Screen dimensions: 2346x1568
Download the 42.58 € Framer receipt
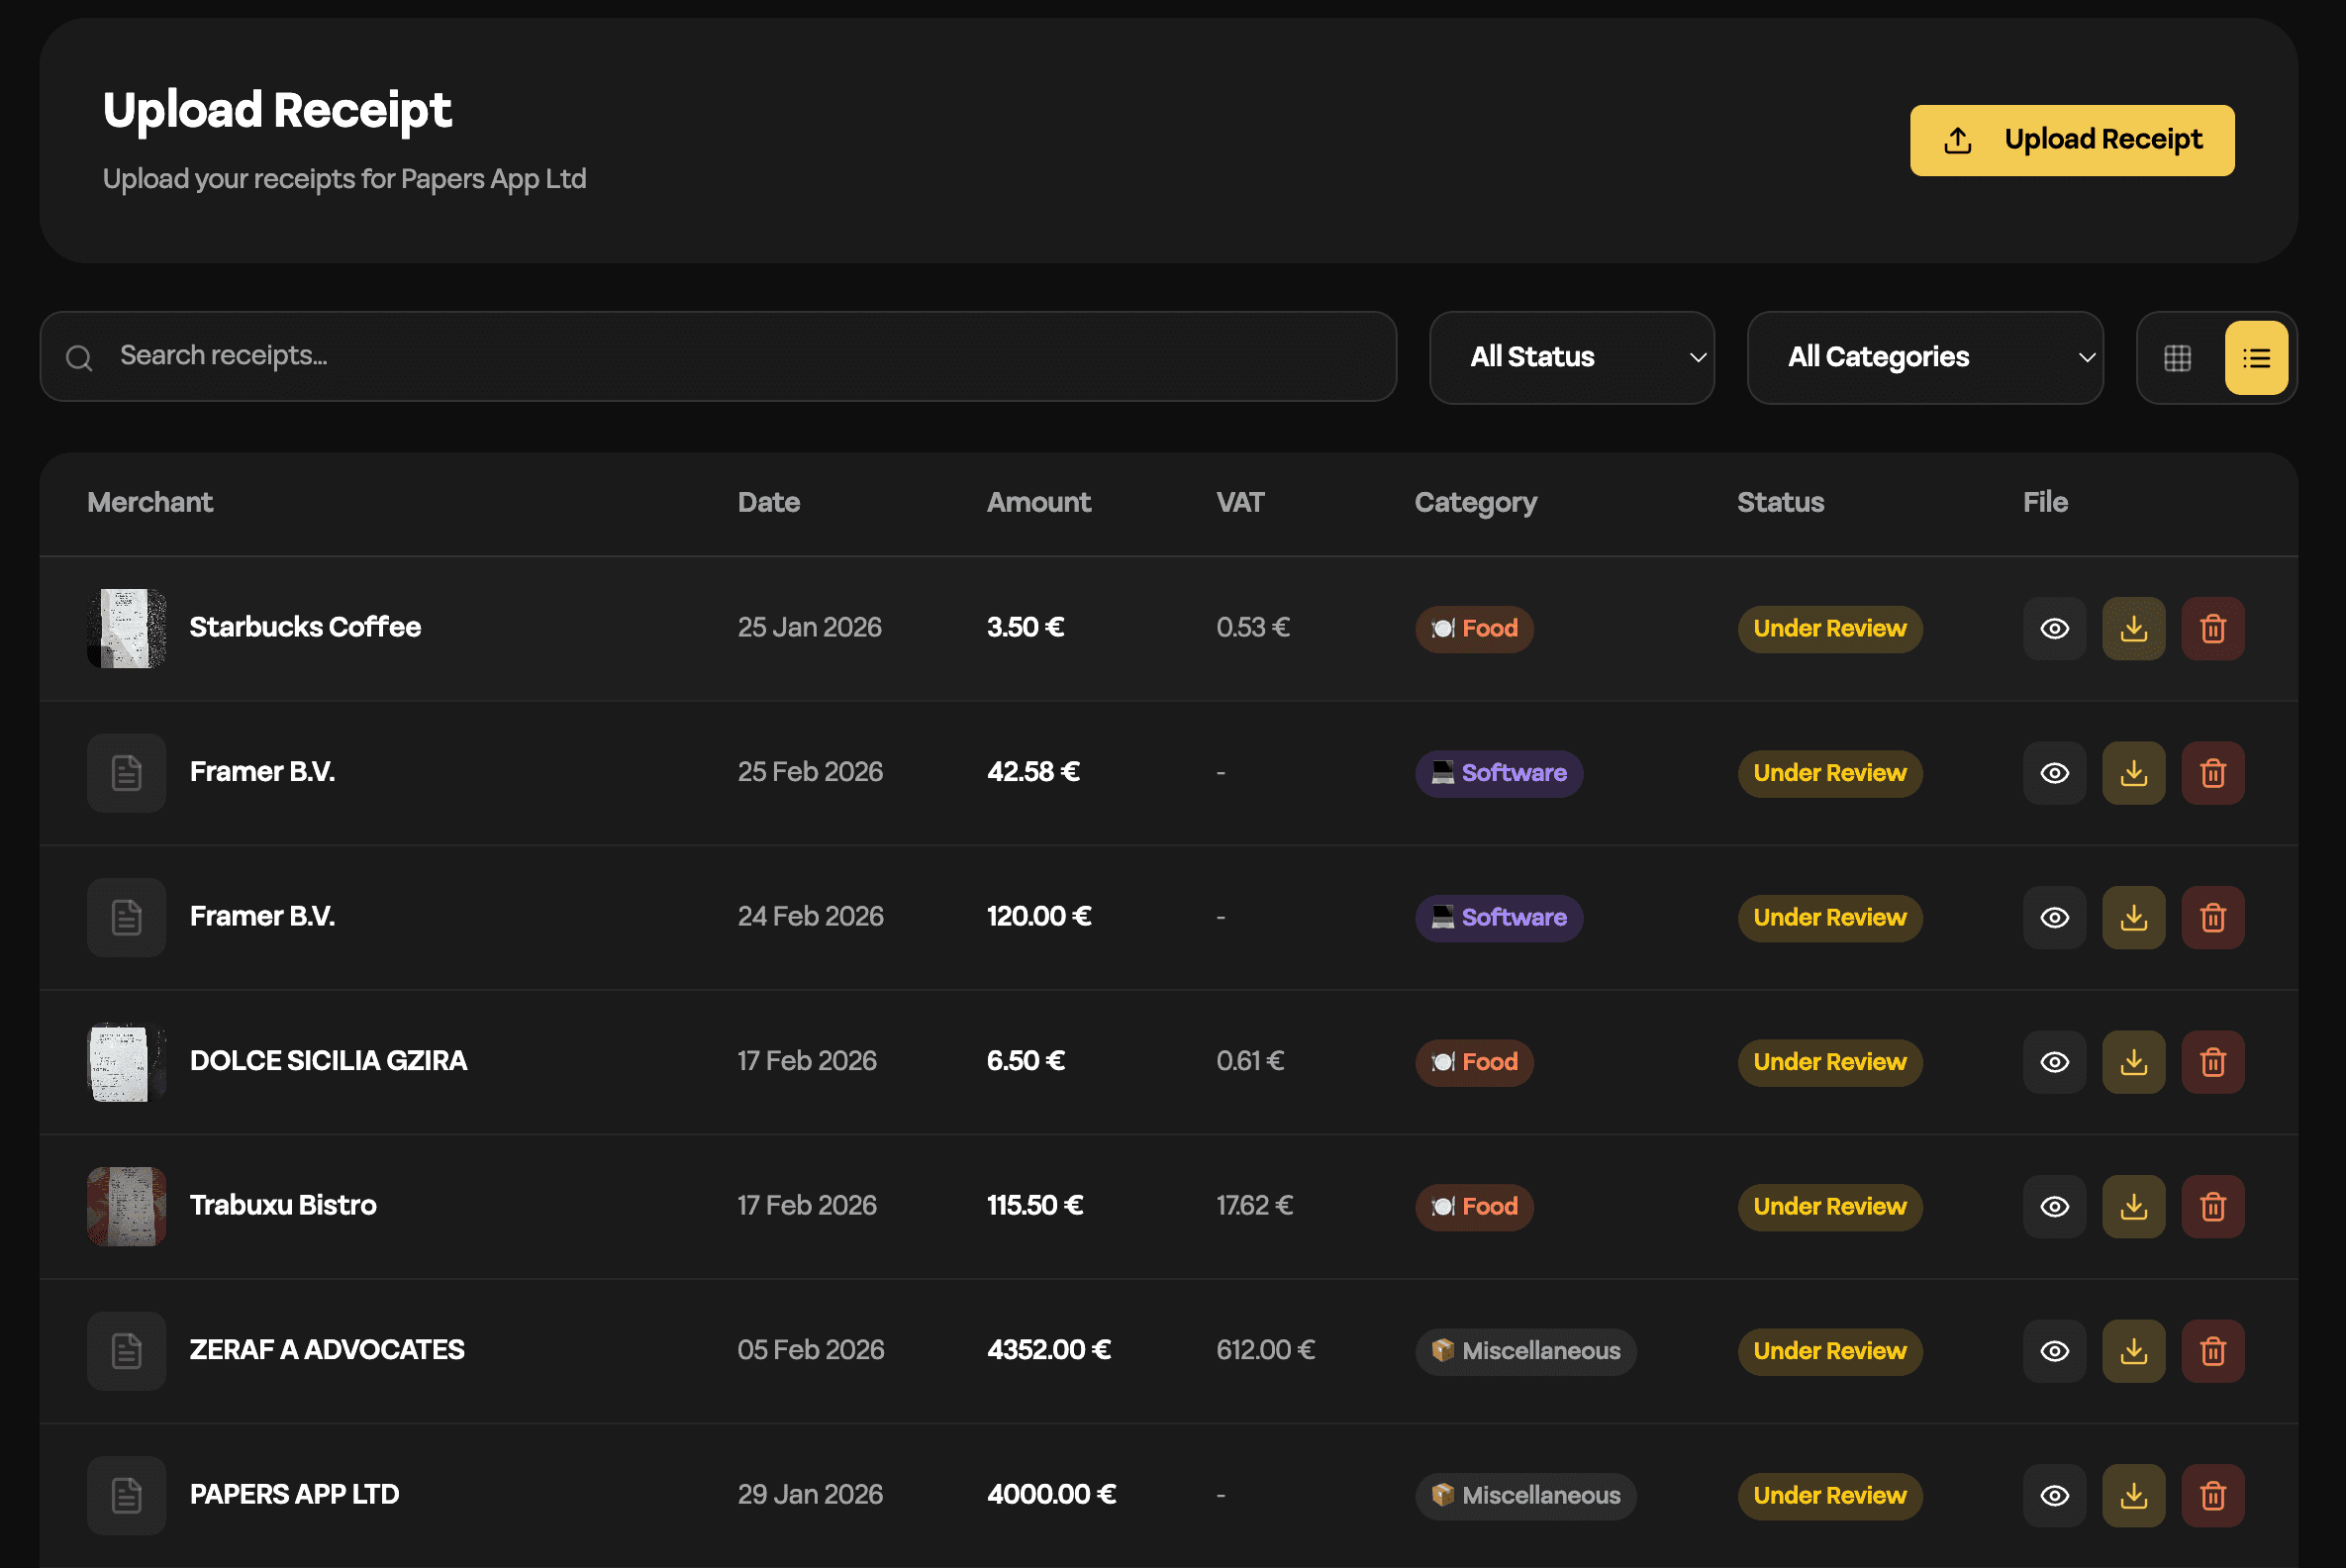tap(2133, 773)
